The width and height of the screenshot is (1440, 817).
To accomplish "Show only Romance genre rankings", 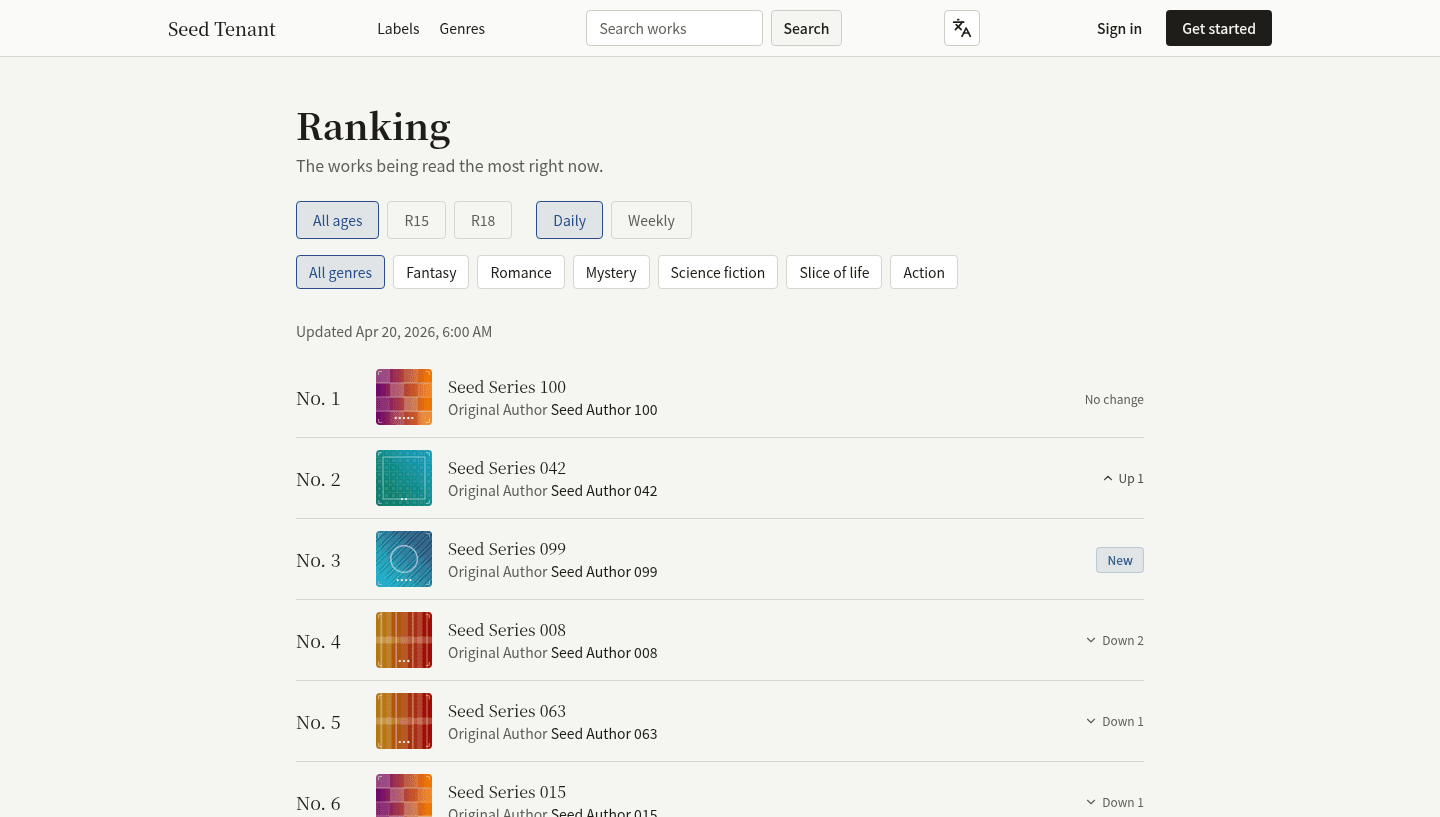I will pyautogui.click(x=521, y=272).
